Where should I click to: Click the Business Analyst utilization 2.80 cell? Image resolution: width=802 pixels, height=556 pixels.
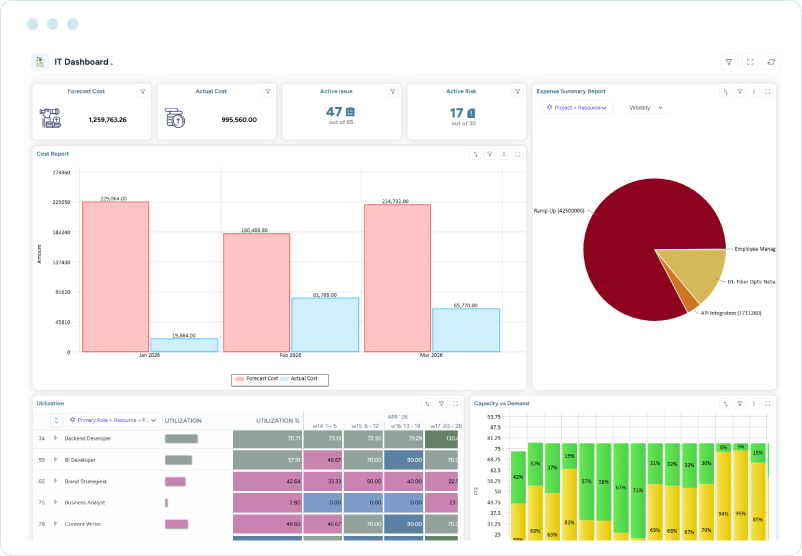[268, 503]
